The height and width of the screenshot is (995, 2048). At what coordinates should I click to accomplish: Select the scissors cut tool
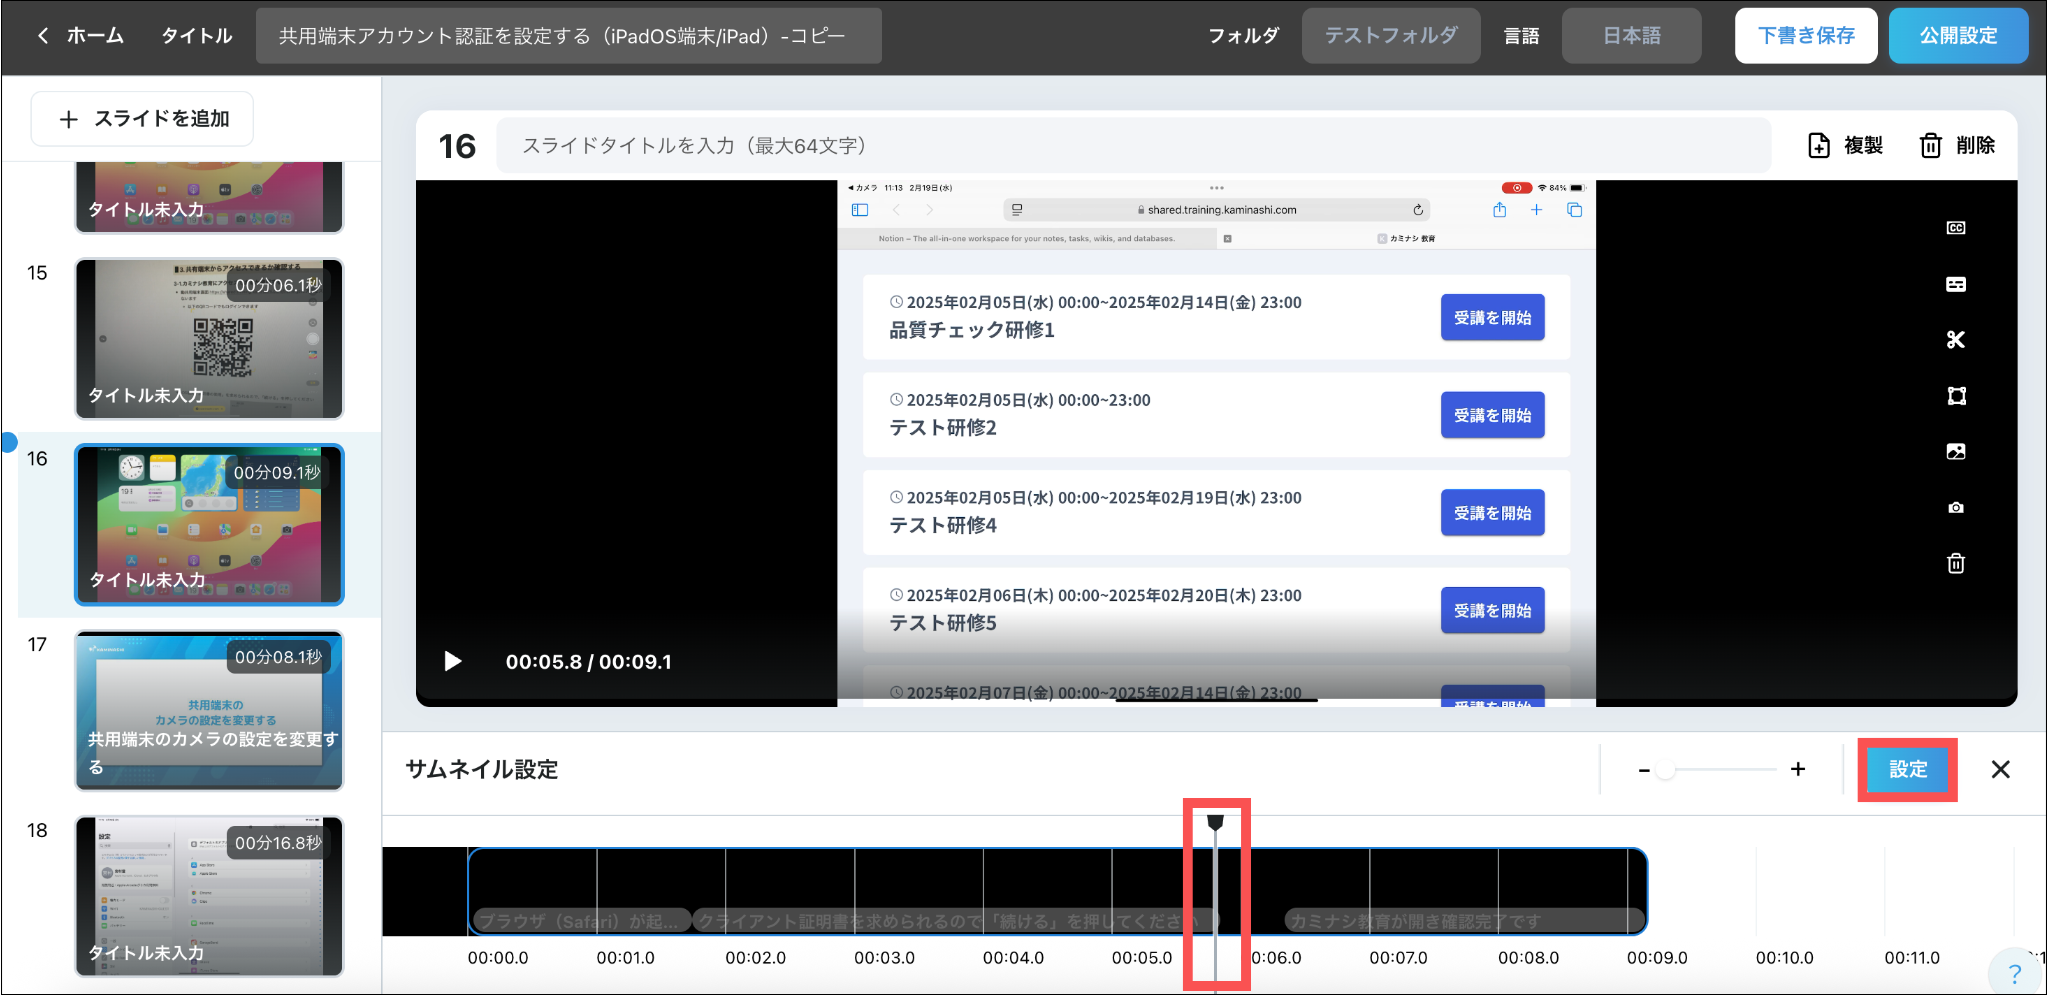tap(1956, 340)
